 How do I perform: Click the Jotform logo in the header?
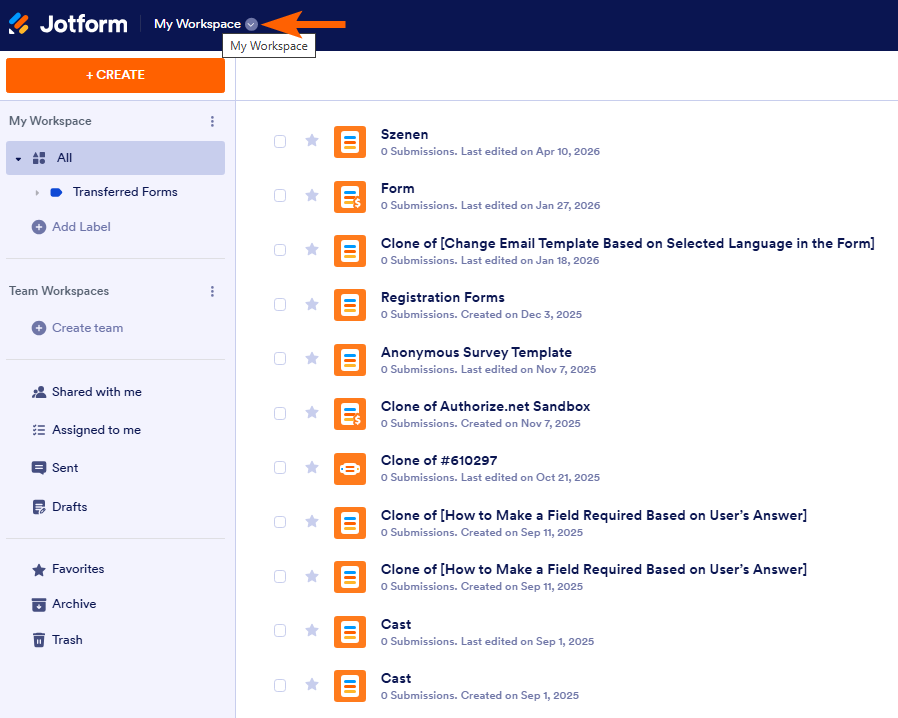pyautogui.click(x=68, y=24)
